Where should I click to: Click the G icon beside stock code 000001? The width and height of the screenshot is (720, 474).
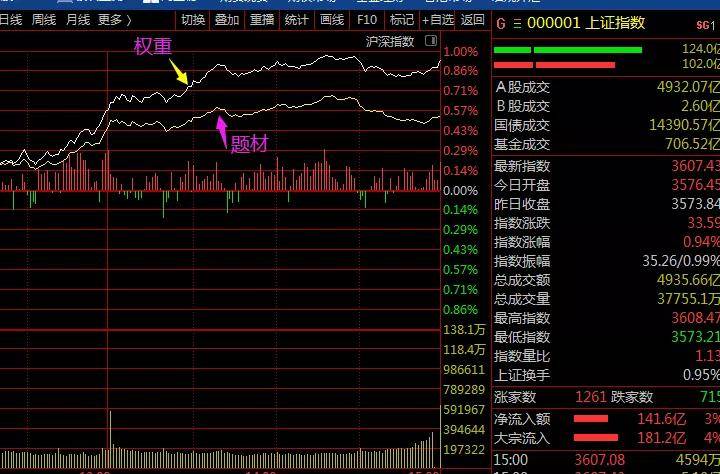(x=500, y=22)
